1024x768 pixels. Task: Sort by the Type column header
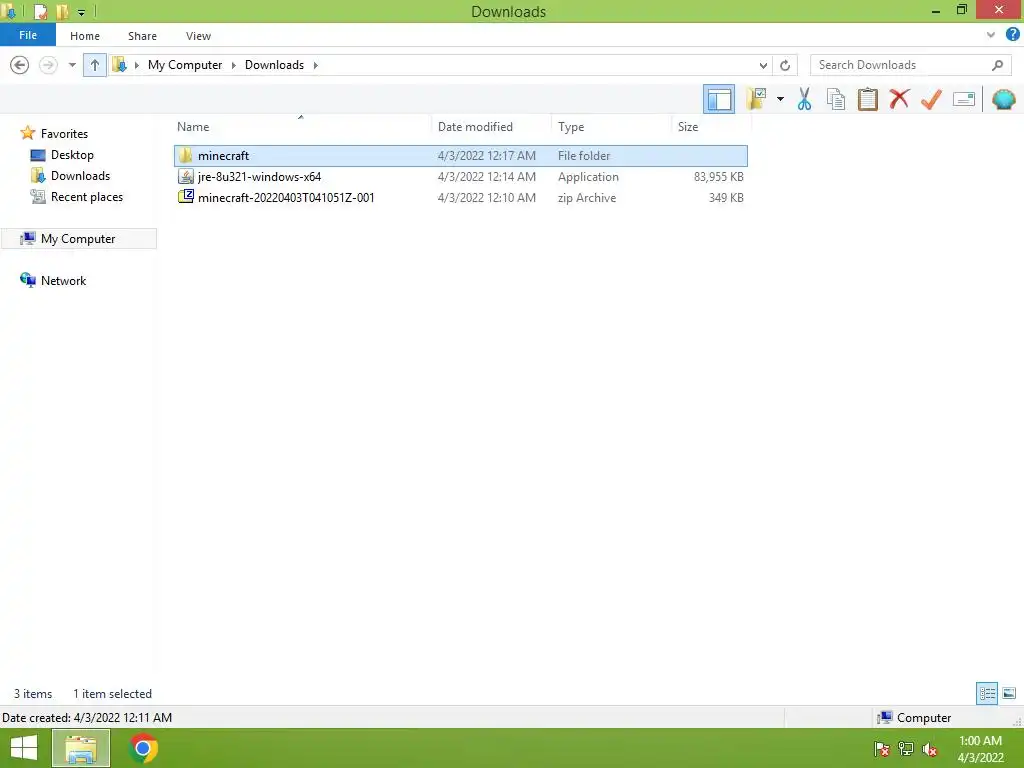571,127
